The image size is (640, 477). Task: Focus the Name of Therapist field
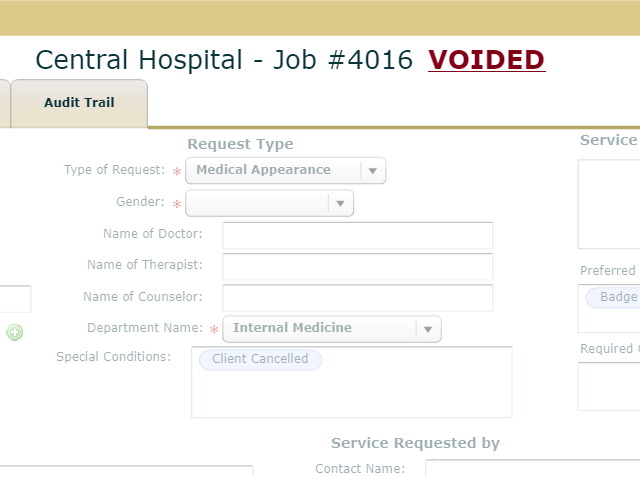[x=358, y=266]
